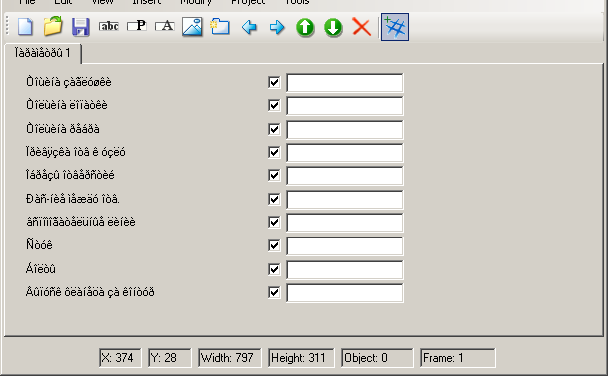Open a file with the folder icon
This screenshot has width=608, height=376.
(53, 26)
